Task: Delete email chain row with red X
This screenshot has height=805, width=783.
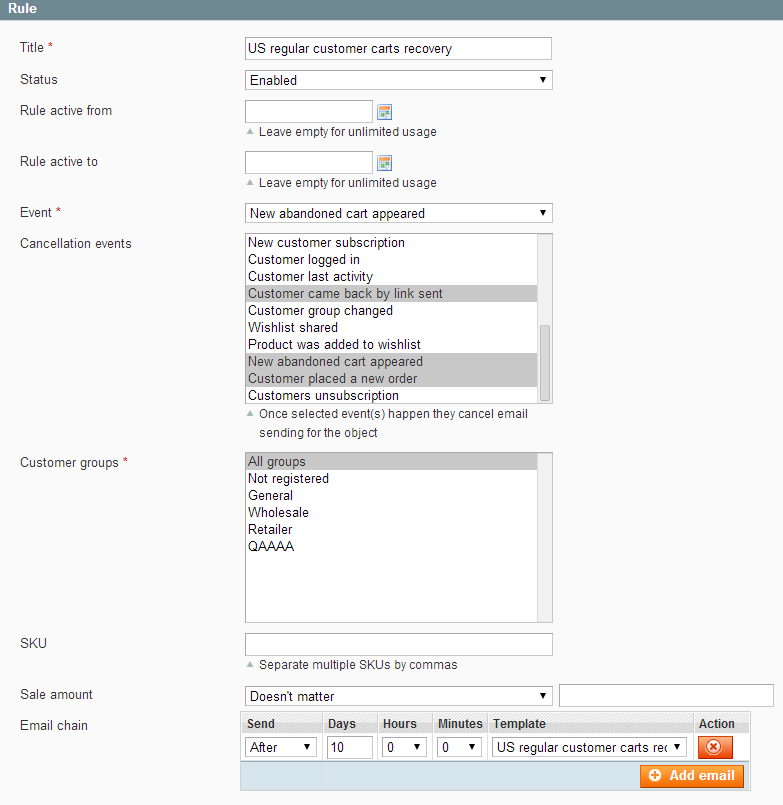Action: click(x=715, y=747)
